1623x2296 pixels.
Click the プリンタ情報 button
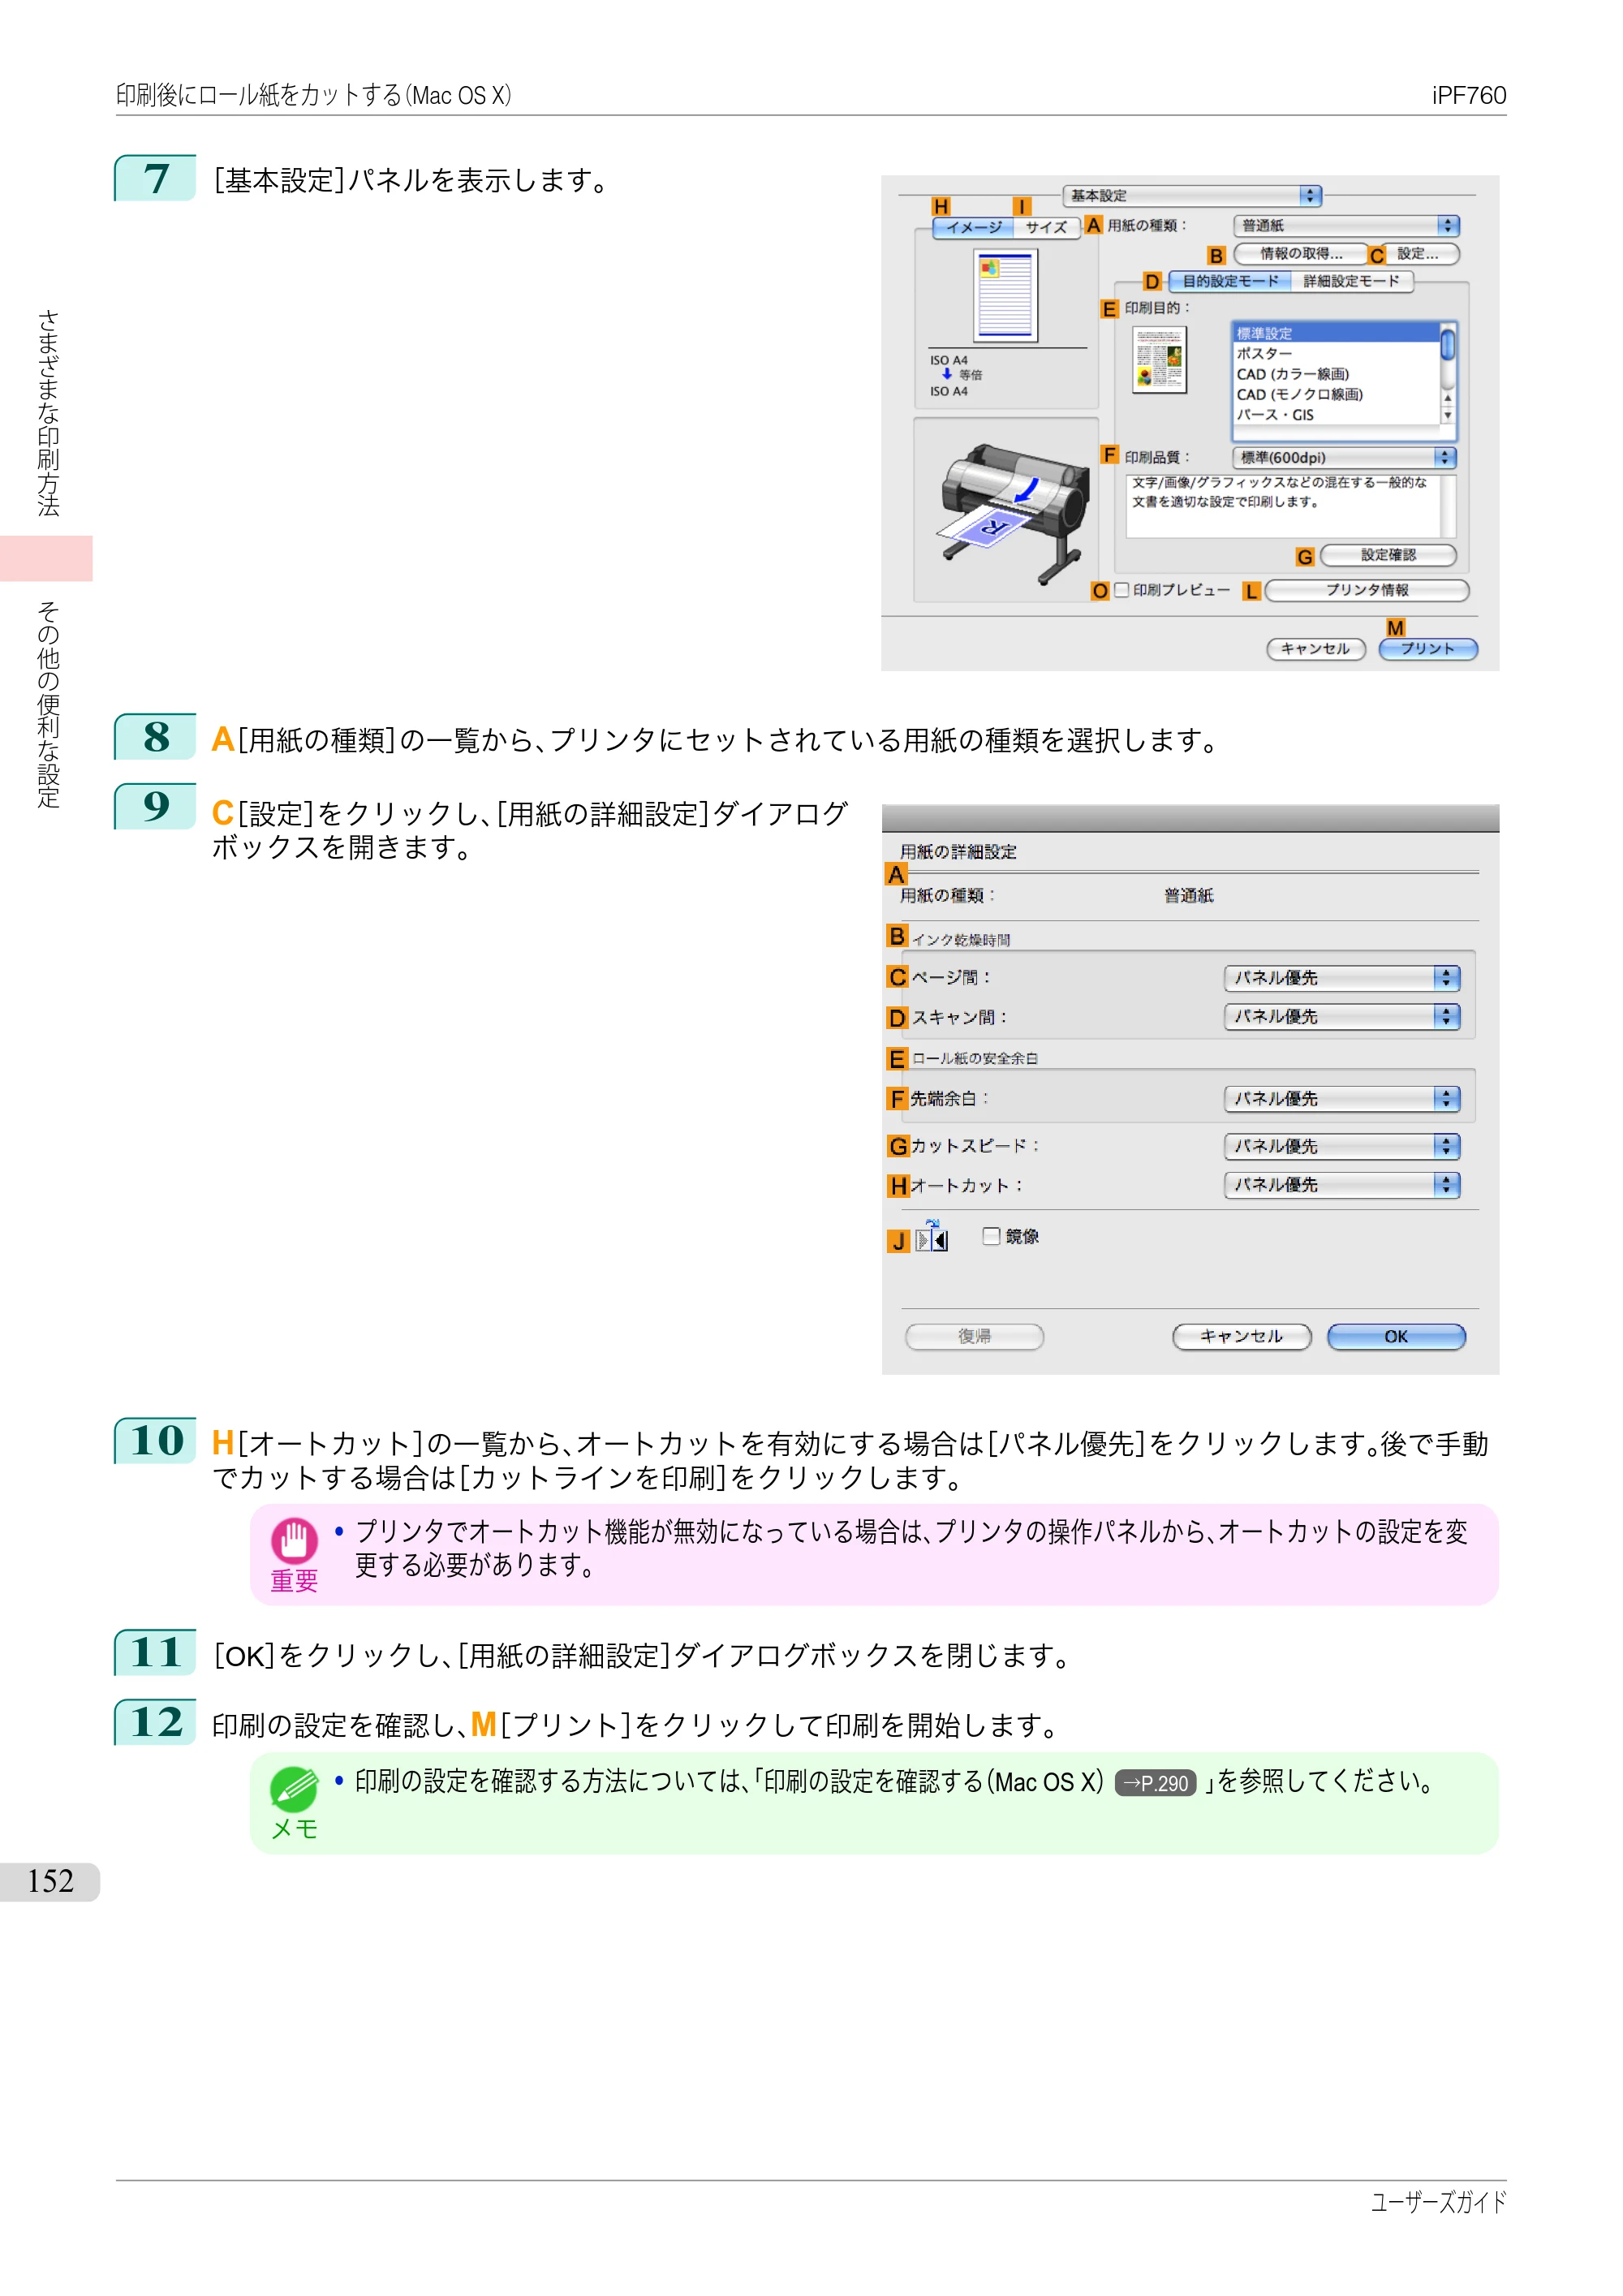click(x=1367, y=591)
